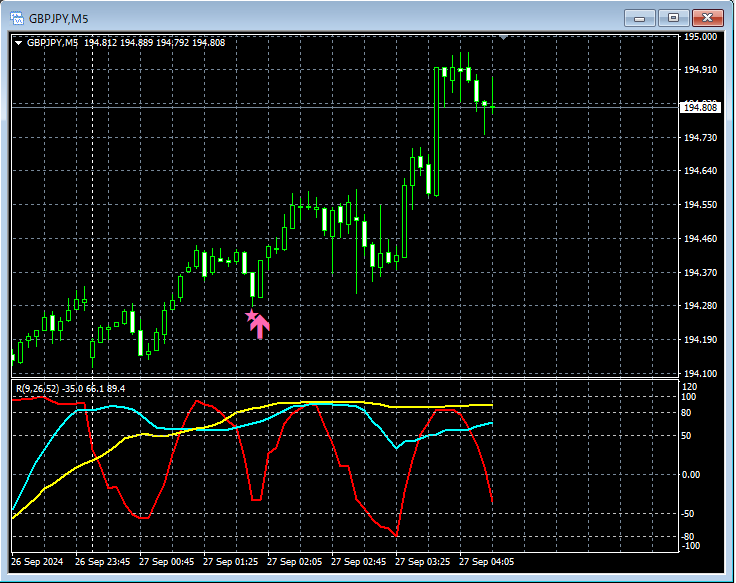This screenshot has width=736, height=583.
Task: Click the 27 Sep 01:25 time label
Action: point(230,561)
